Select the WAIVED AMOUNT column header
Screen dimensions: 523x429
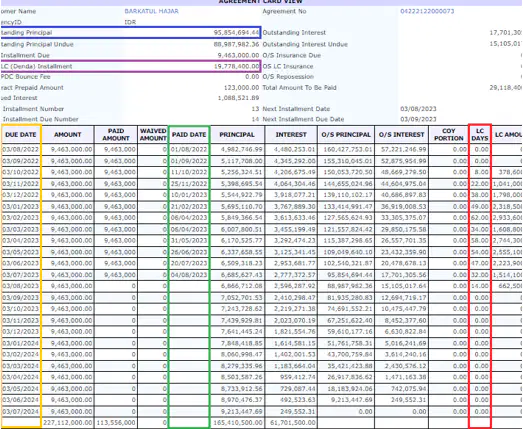point(153,134)
